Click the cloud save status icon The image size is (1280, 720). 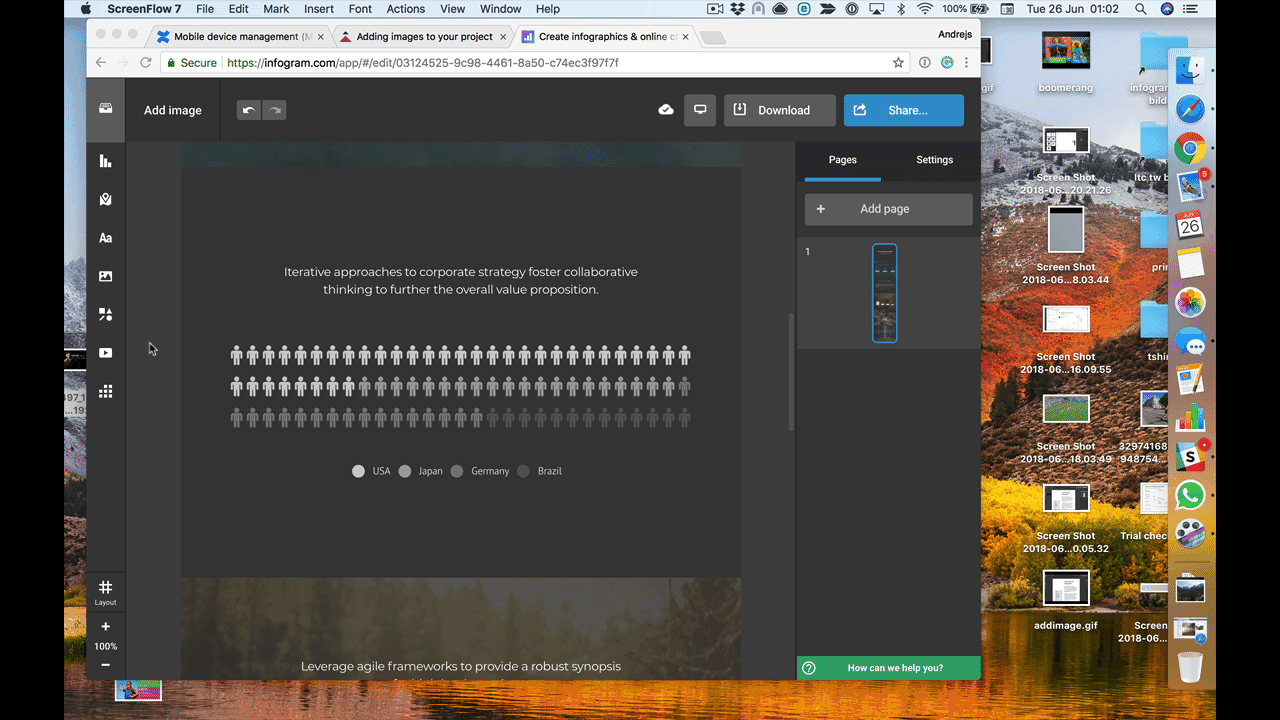click(666, 110)
